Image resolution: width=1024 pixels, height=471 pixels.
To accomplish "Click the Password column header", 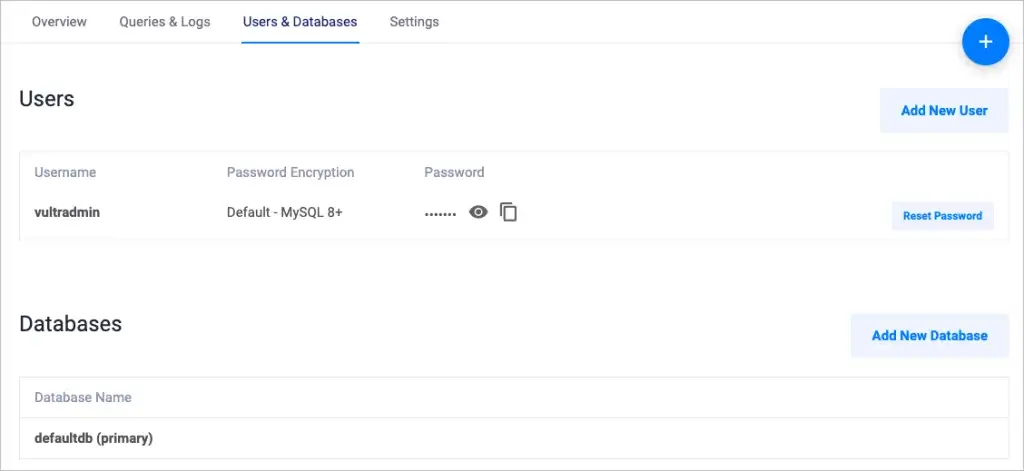I will tap(454, 172).
